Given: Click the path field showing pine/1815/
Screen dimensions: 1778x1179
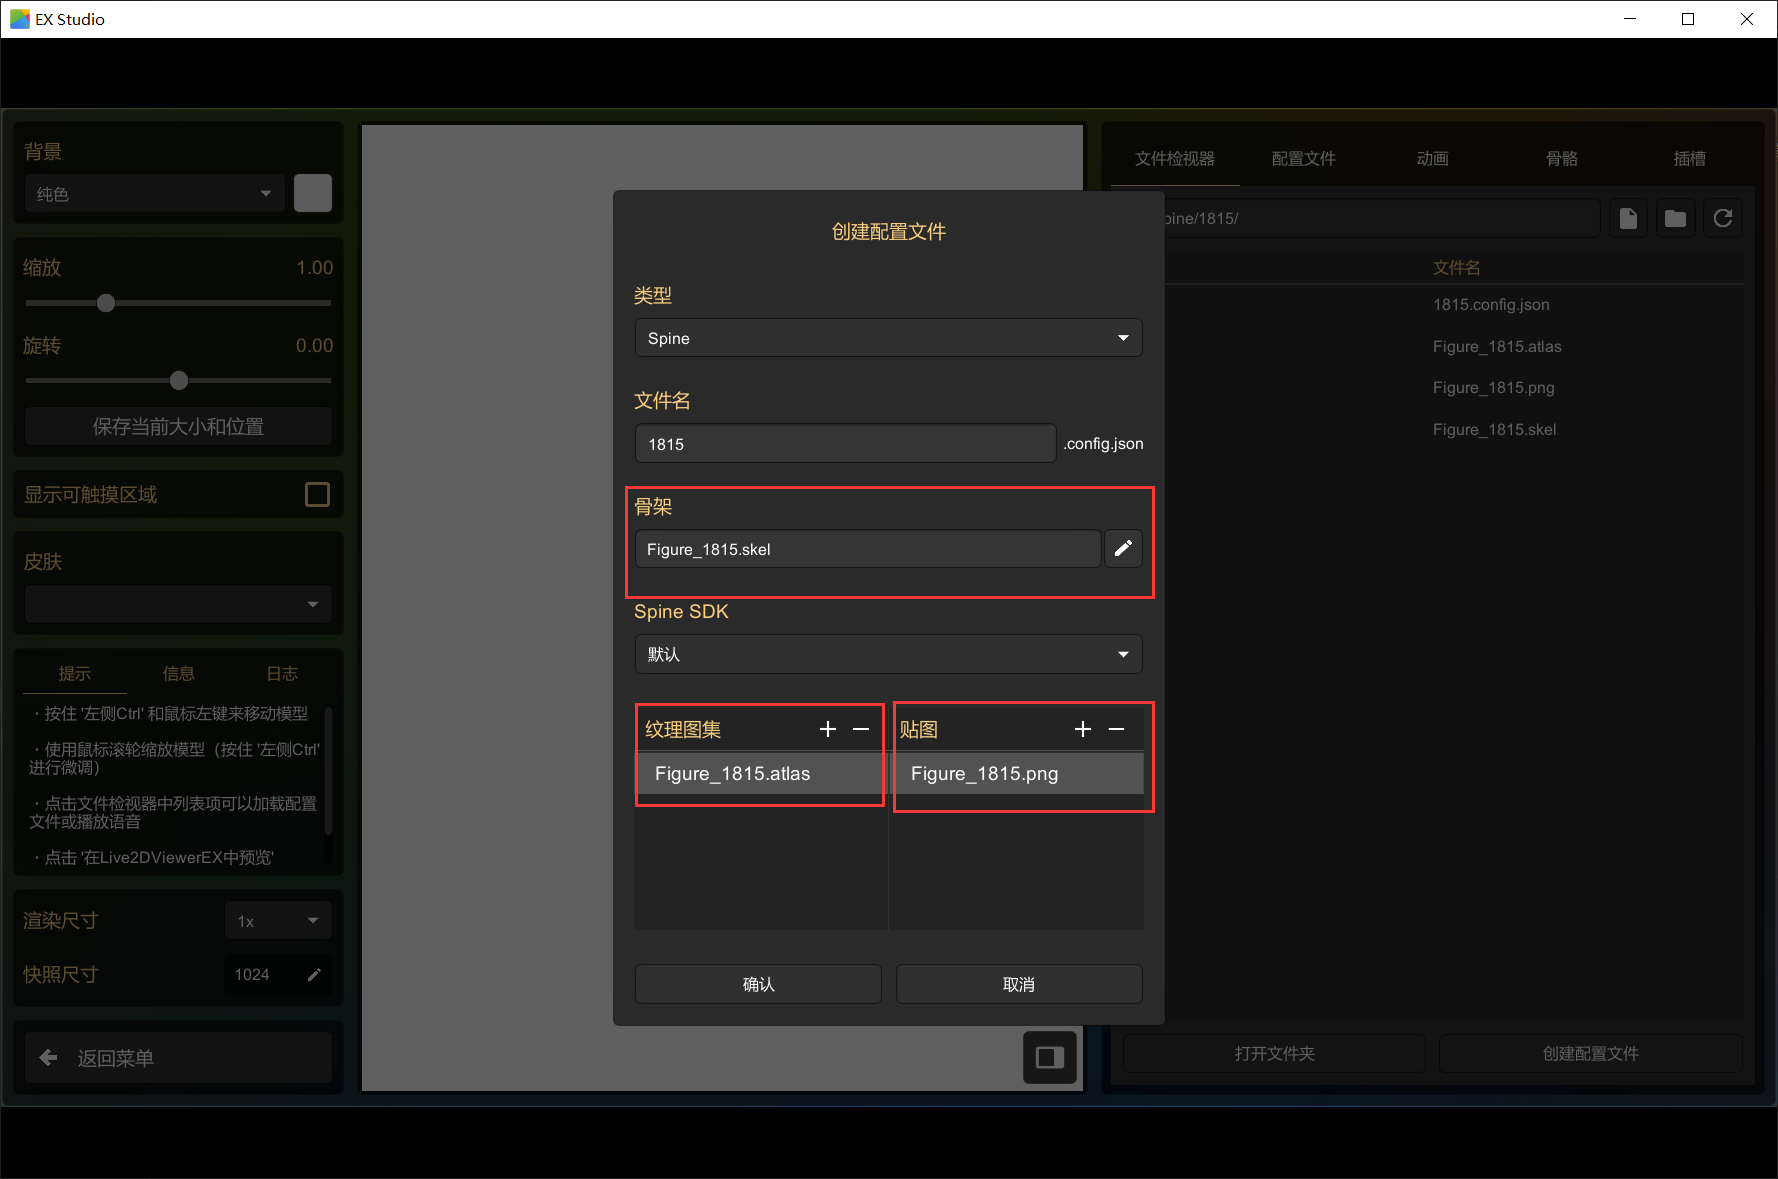Looking at the screenshot, I should (1382, 218).
